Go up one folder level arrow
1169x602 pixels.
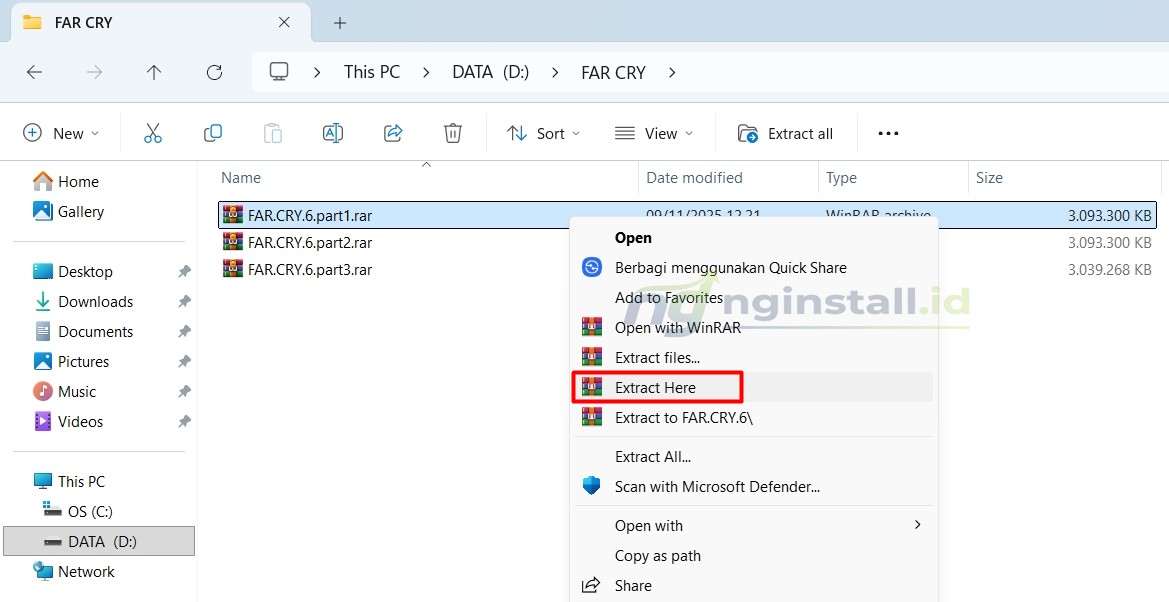[154, 72]
